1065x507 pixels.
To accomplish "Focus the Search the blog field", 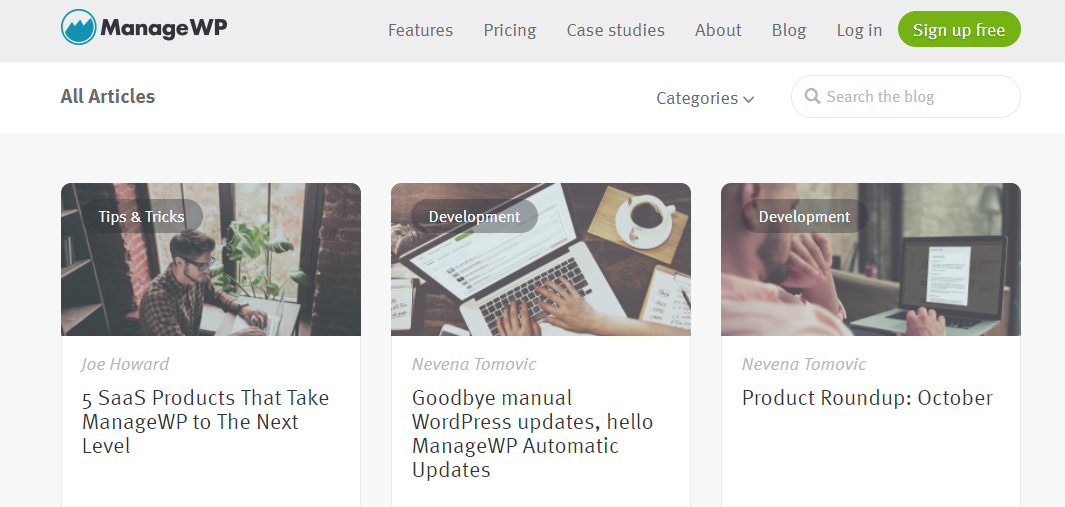I will coord(915,97).
